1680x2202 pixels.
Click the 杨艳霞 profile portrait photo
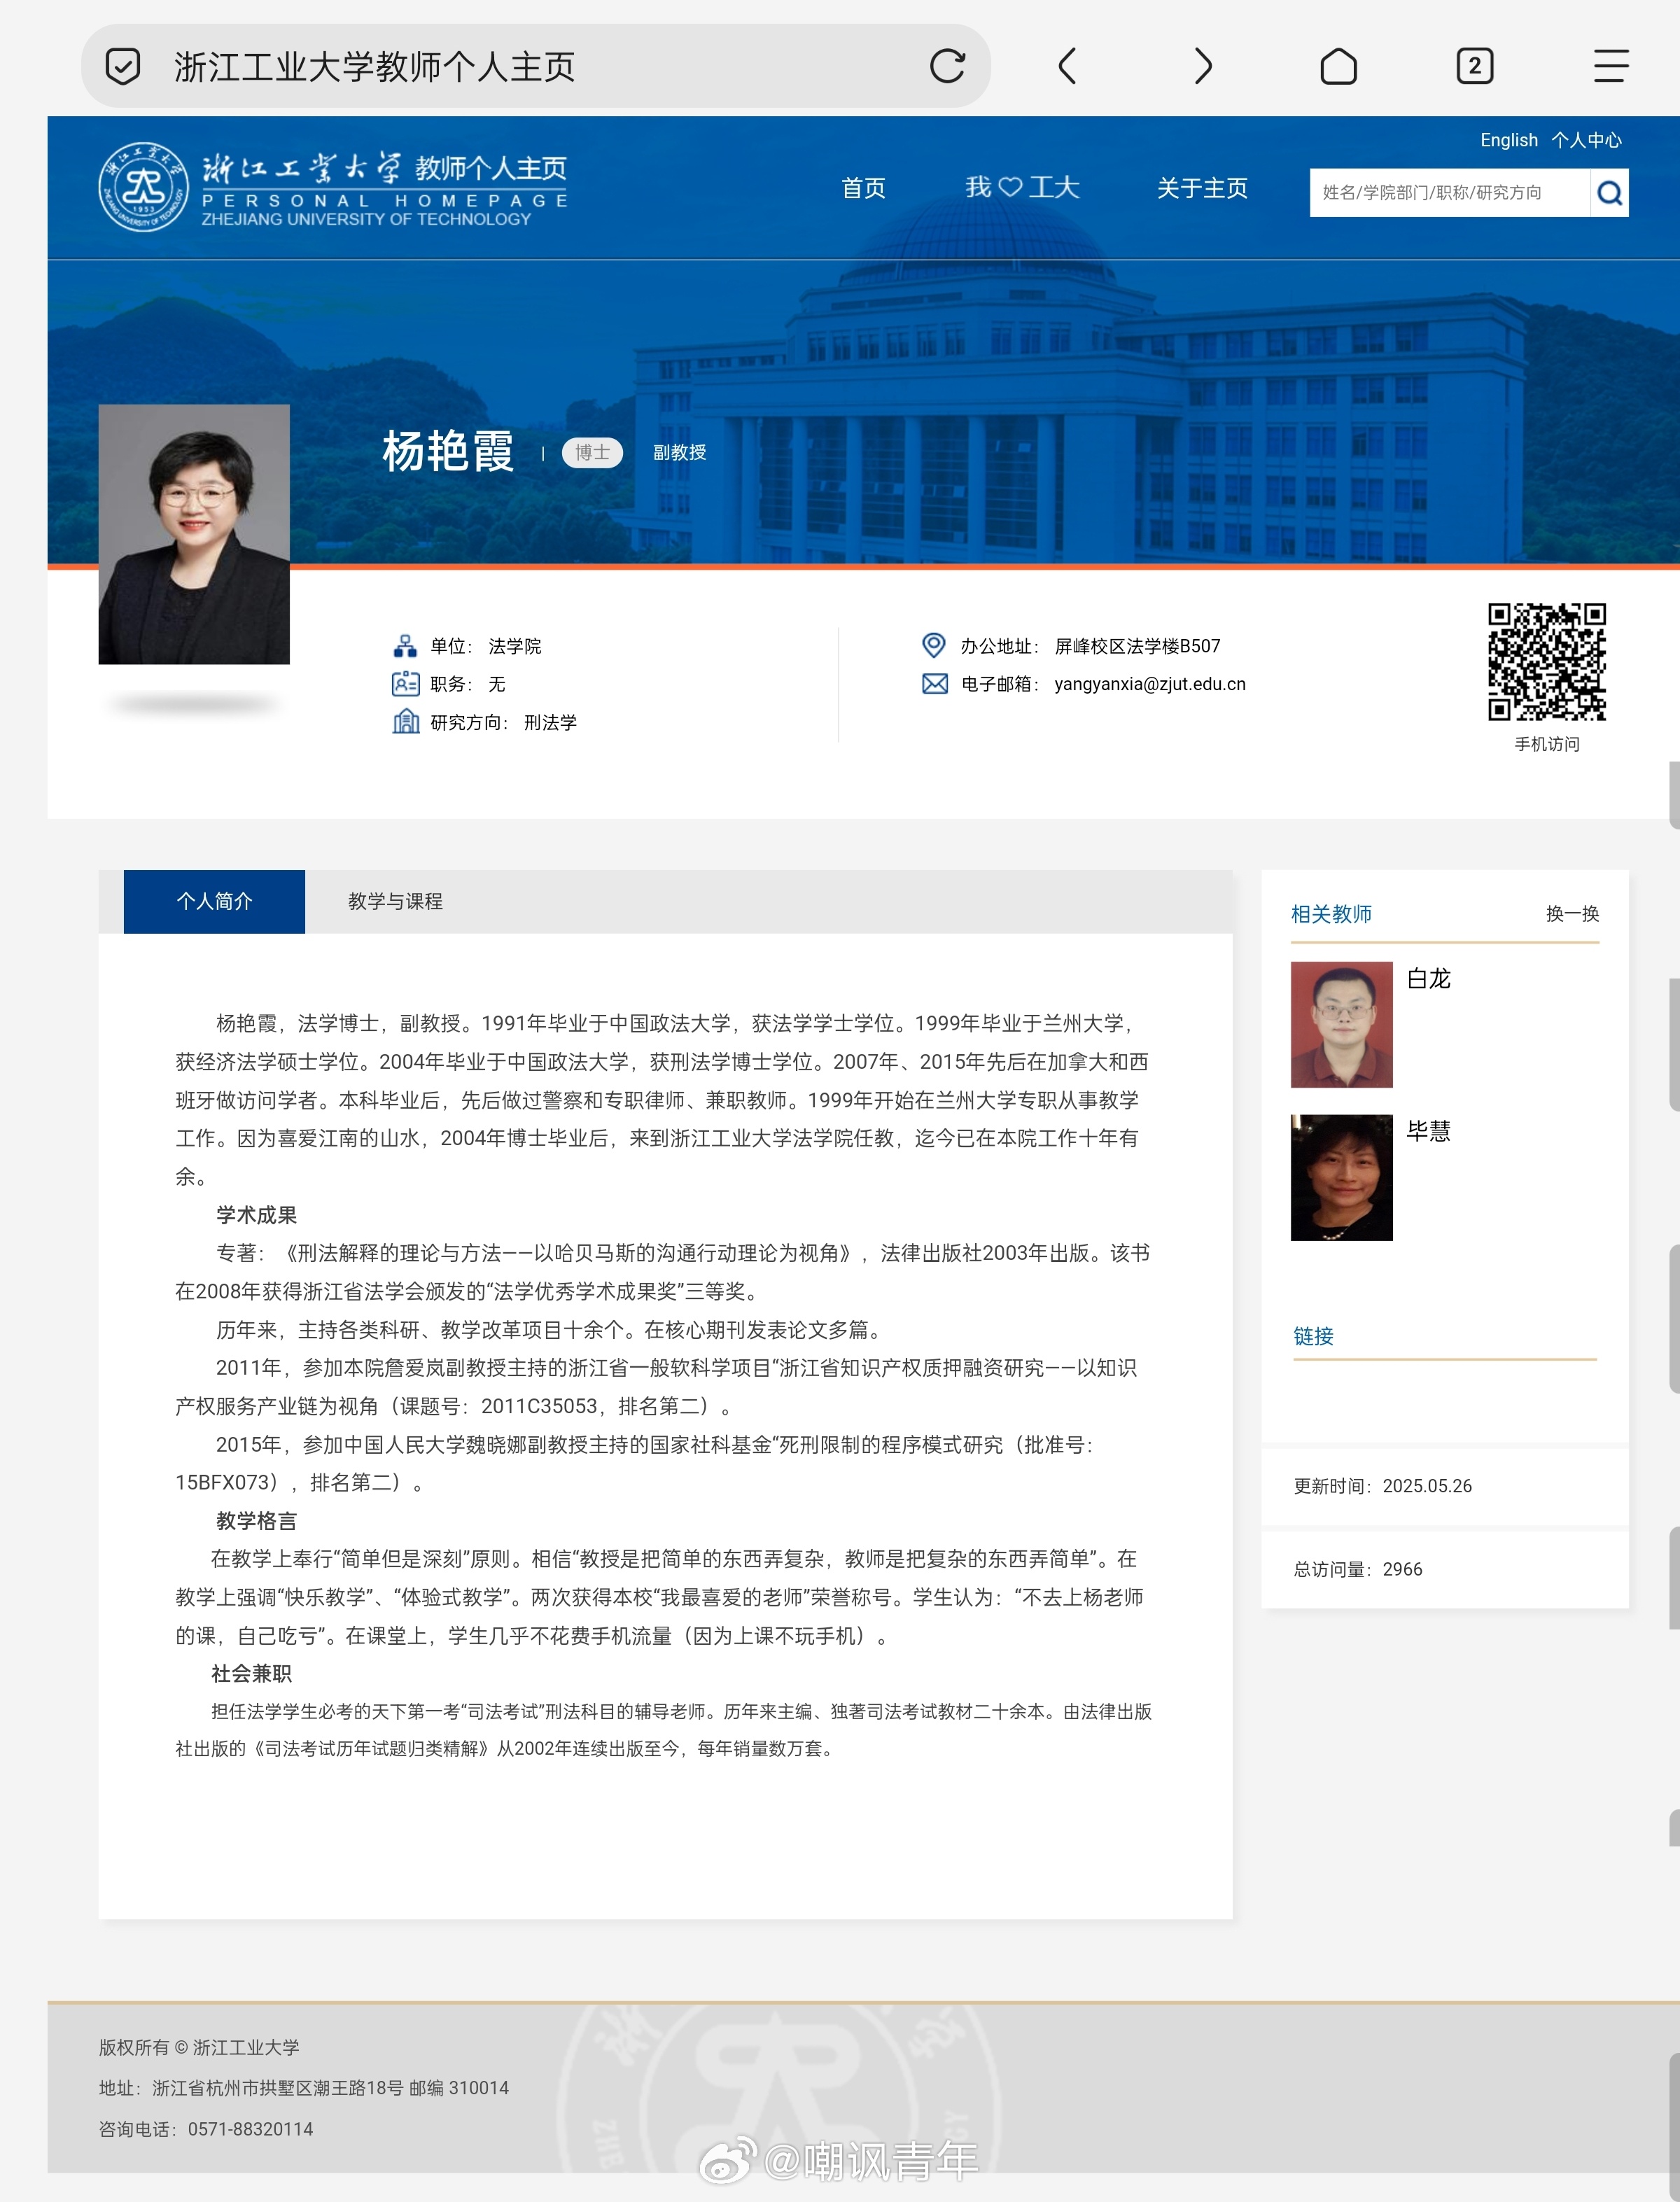194,534
